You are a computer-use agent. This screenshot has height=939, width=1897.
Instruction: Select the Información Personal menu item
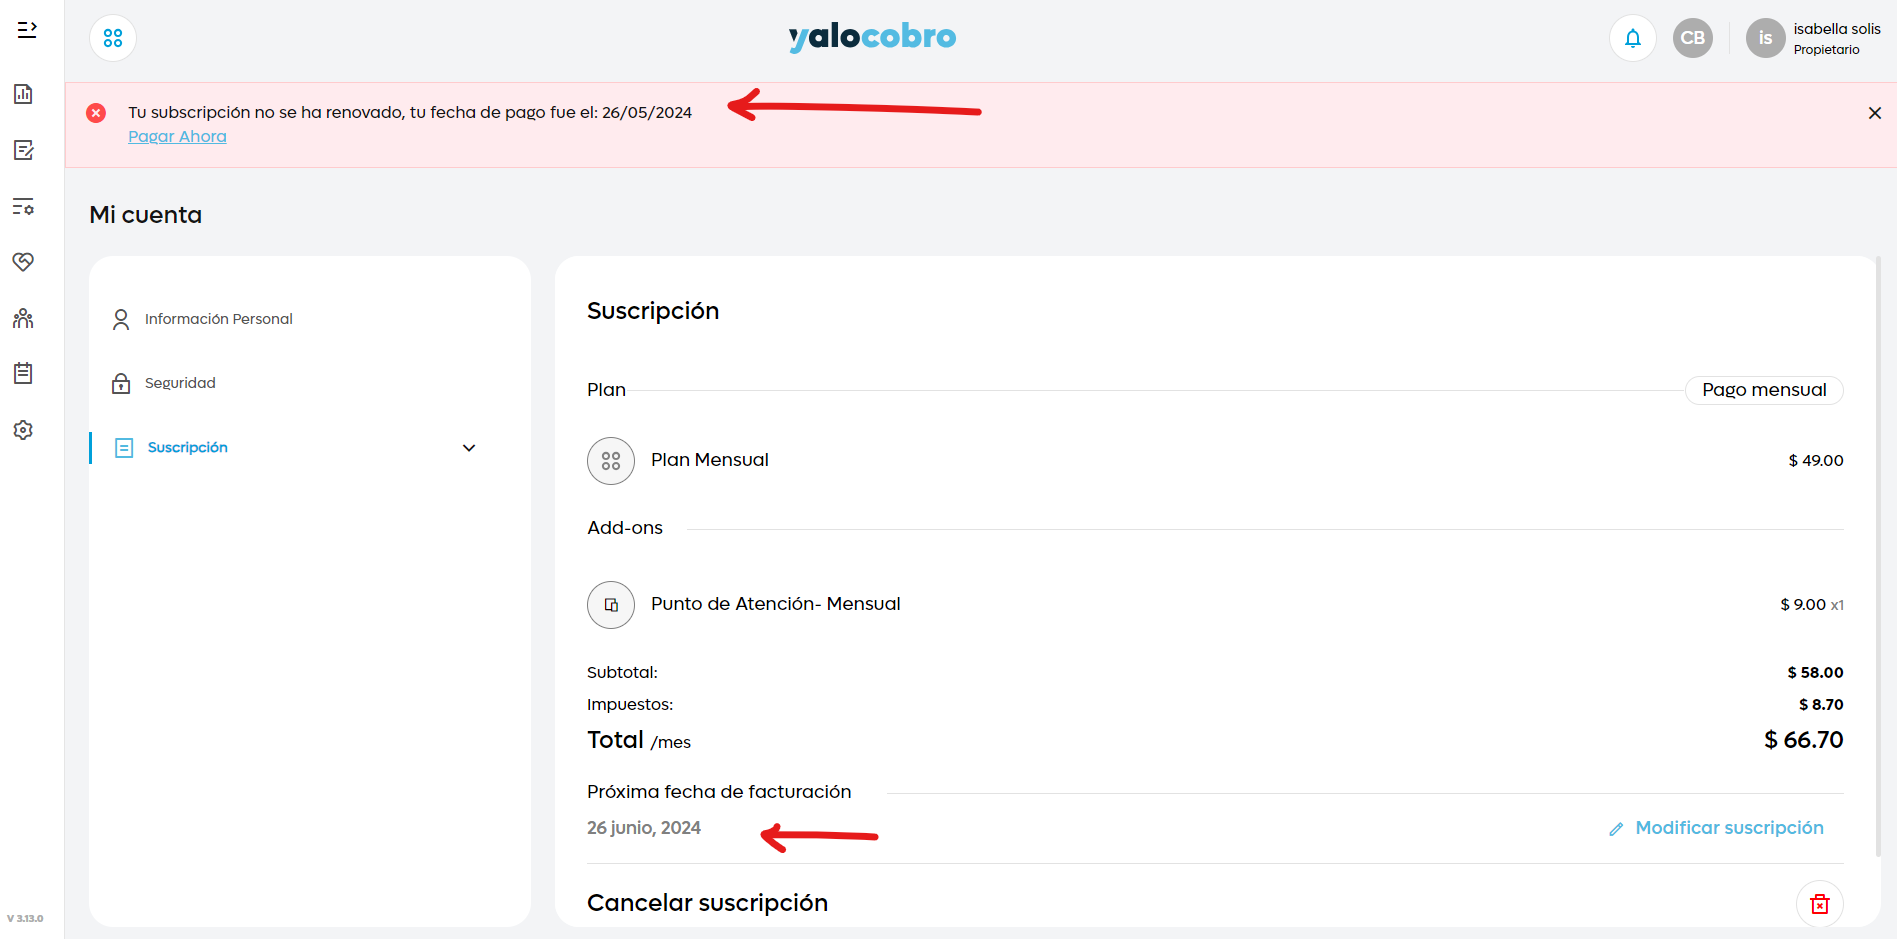pos(218,319)
